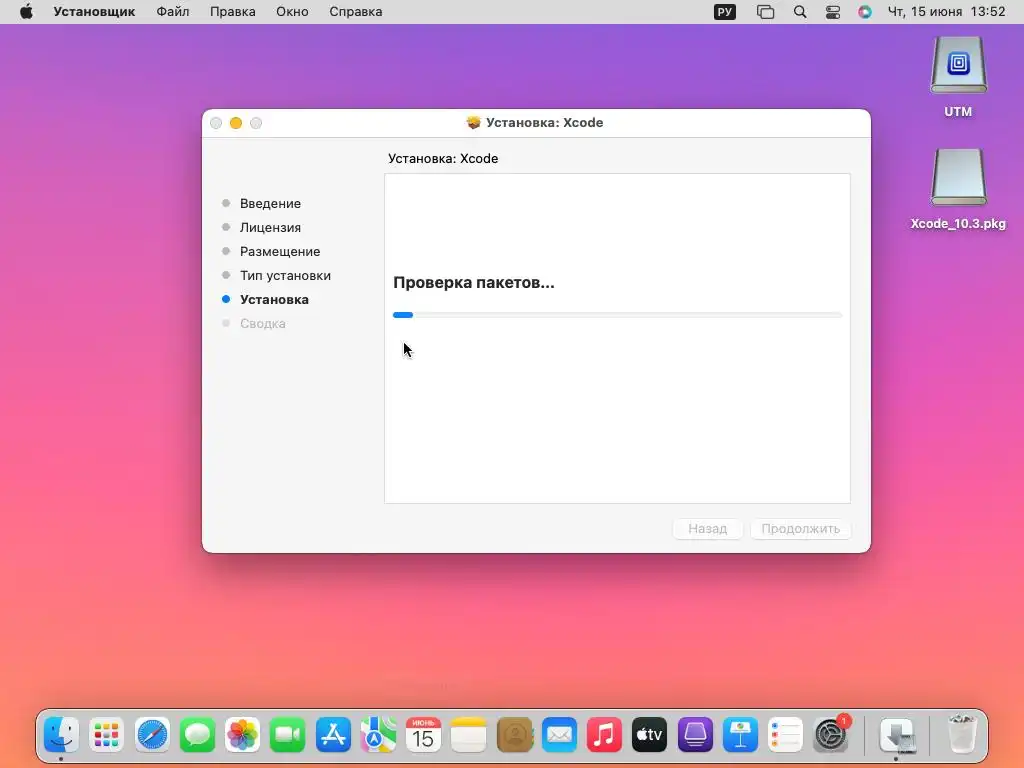Viewport: 1024px width, 768px height.
Task: Open Apple TV from the Dock
Action: 649,735
